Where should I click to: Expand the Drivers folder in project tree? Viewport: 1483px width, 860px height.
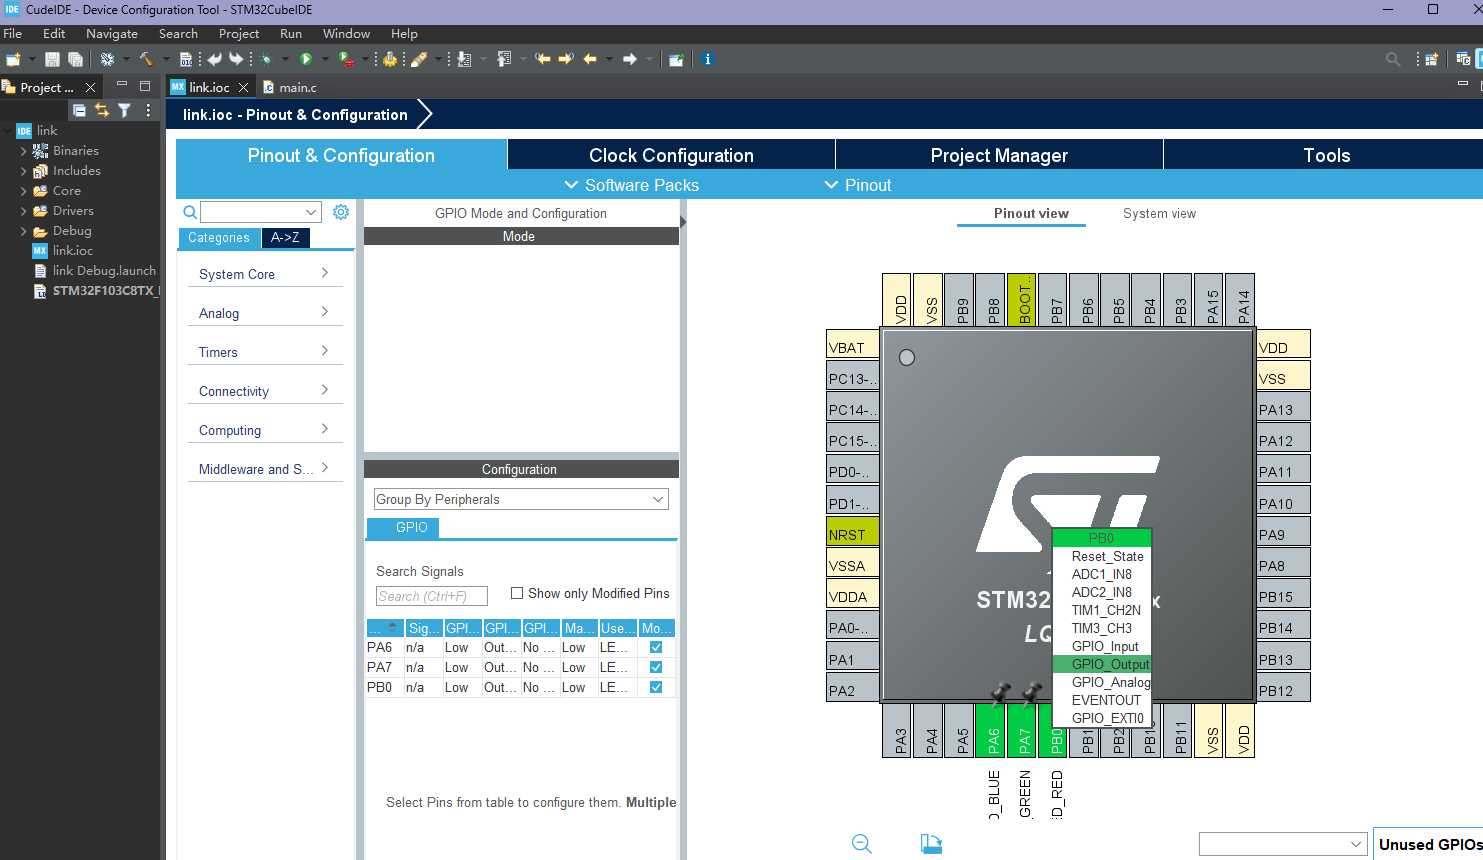24,211
